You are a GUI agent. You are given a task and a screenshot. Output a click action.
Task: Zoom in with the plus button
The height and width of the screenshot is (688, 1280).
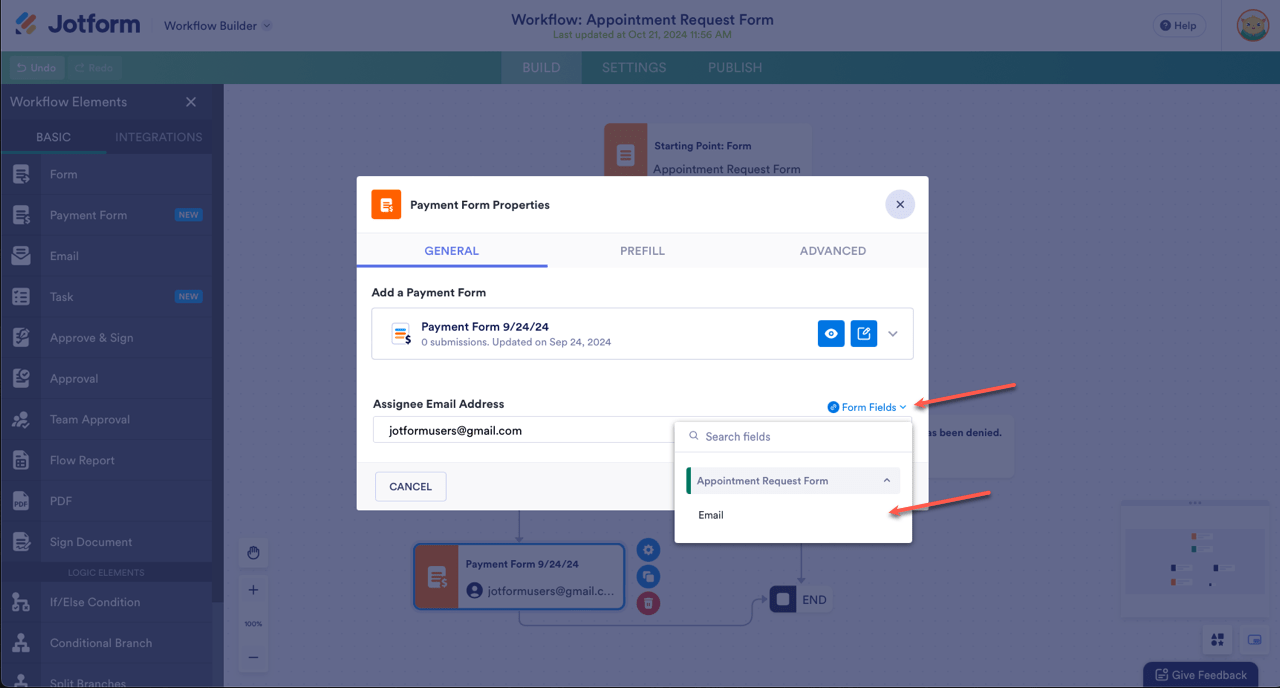point(253,590)
